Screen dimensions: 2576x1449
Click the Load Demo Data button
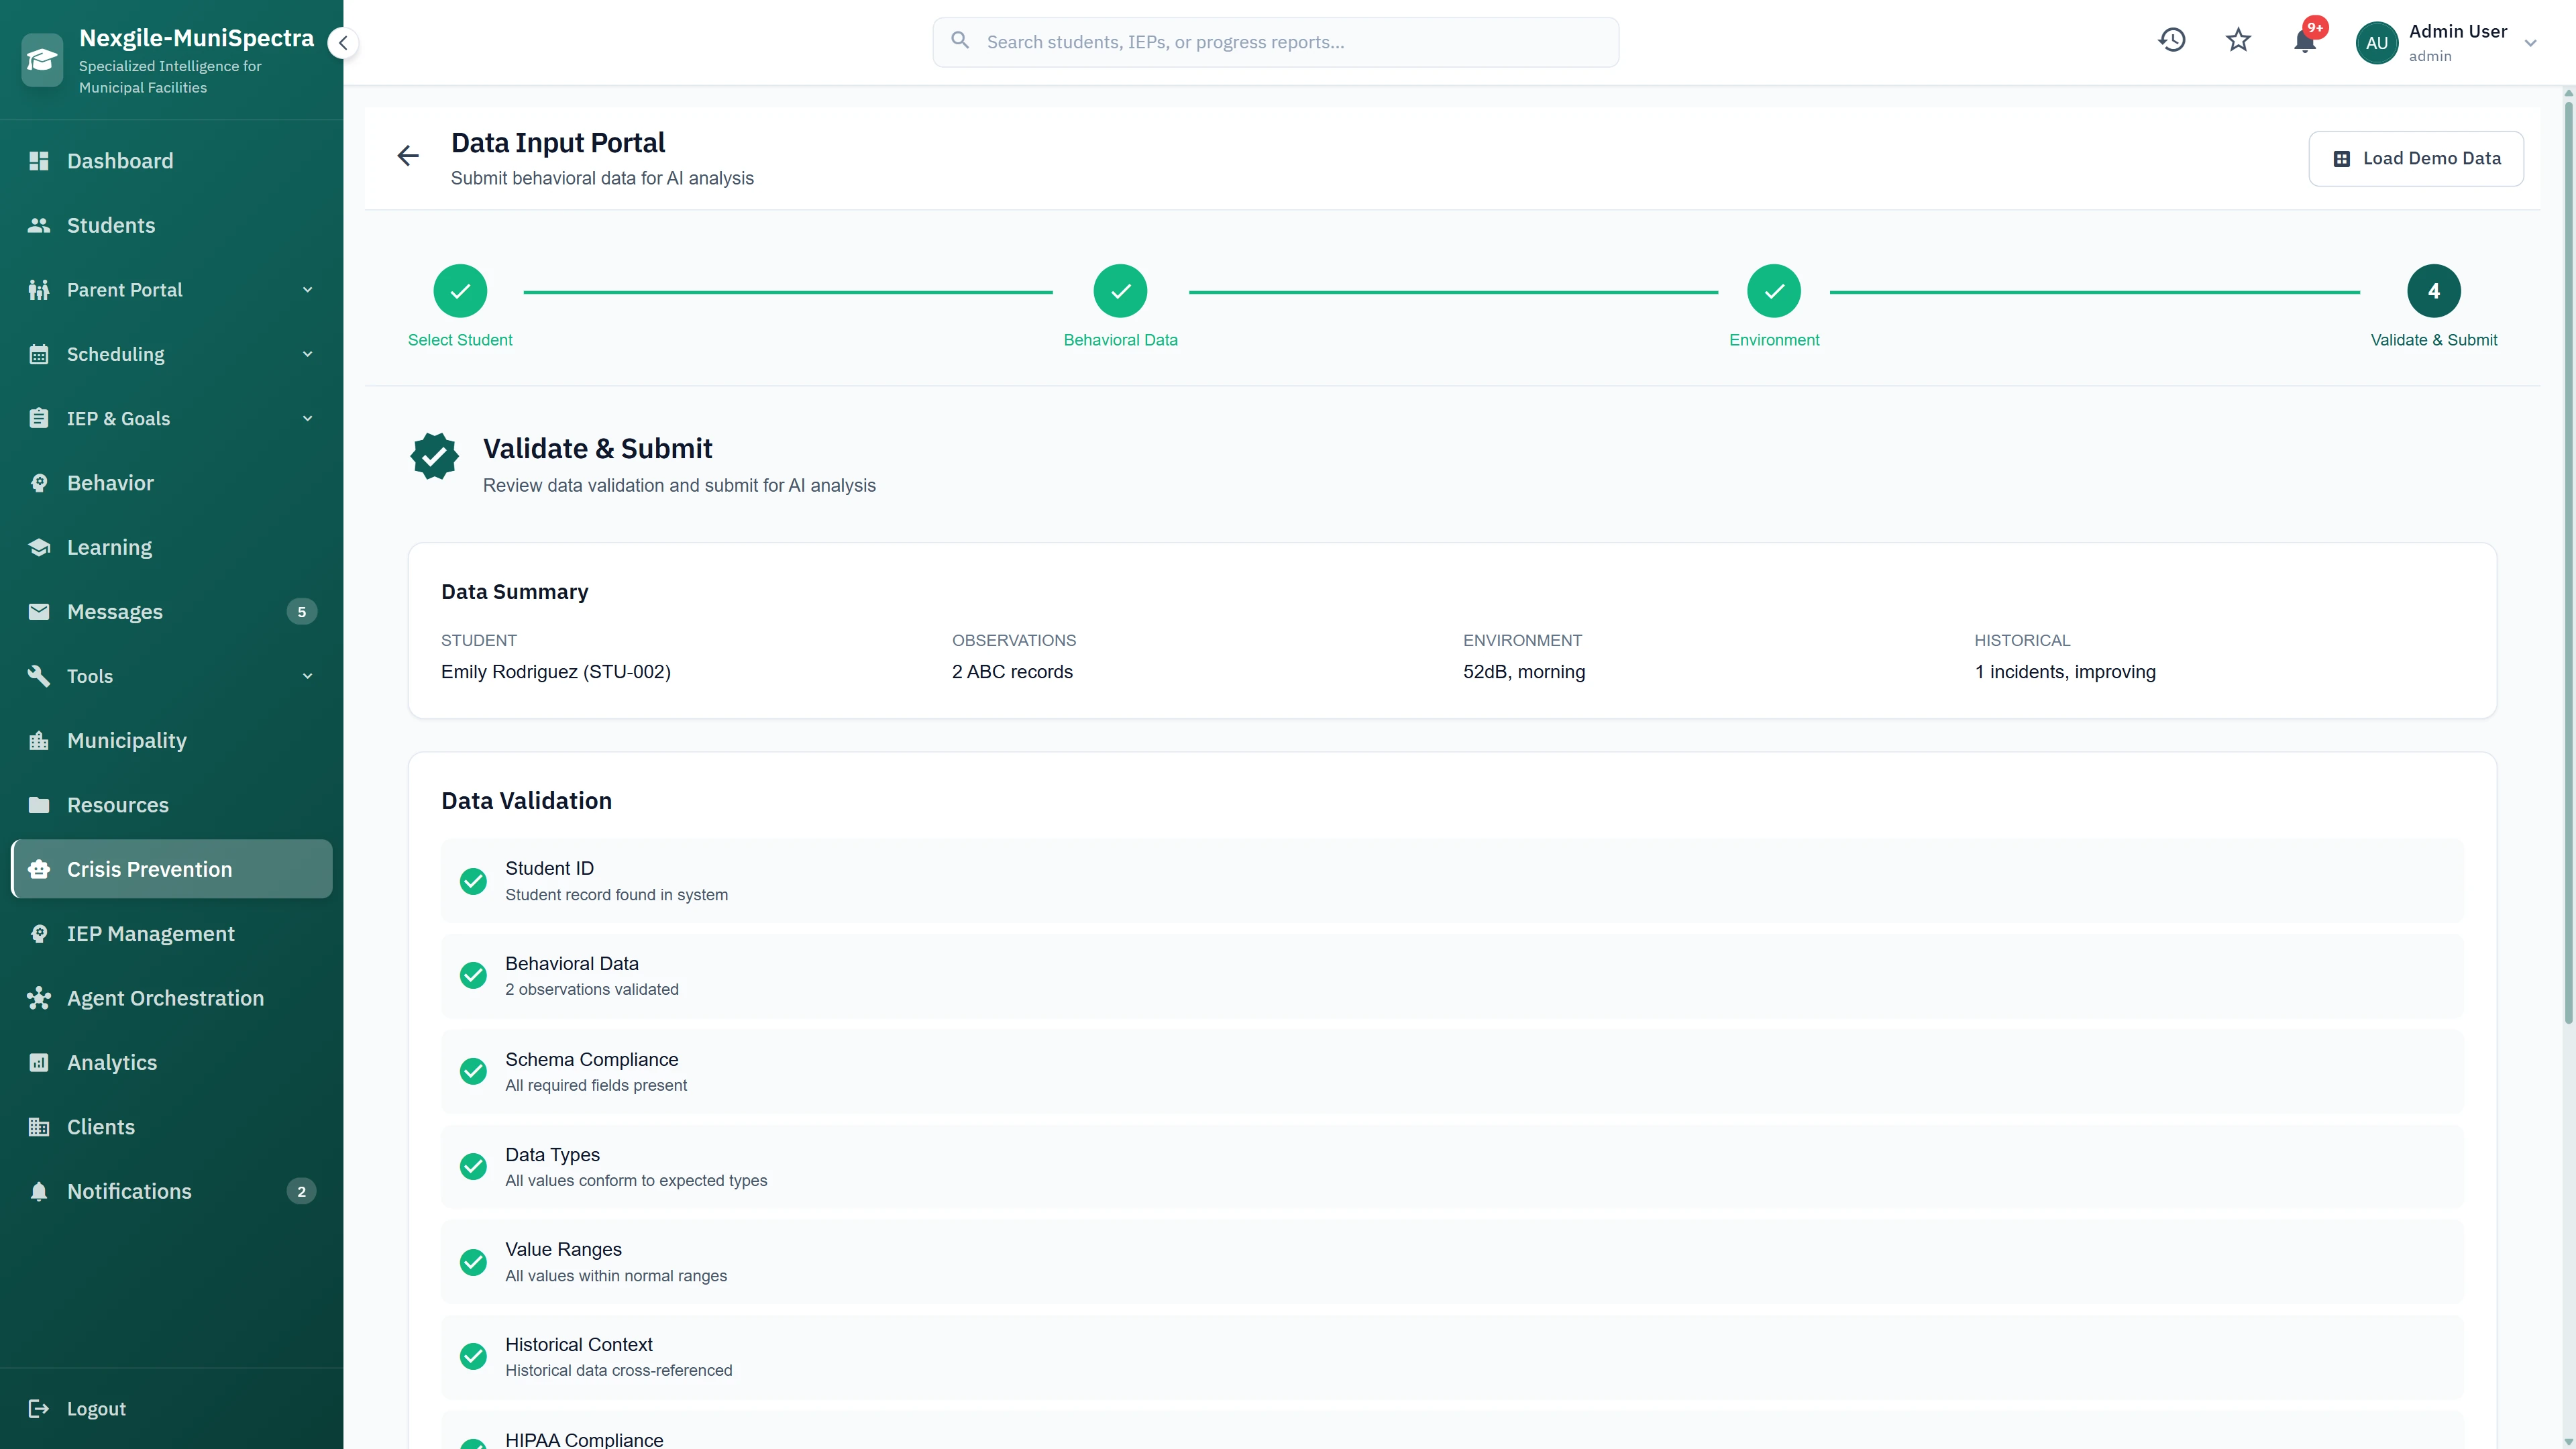click(x=2416, y=158)
